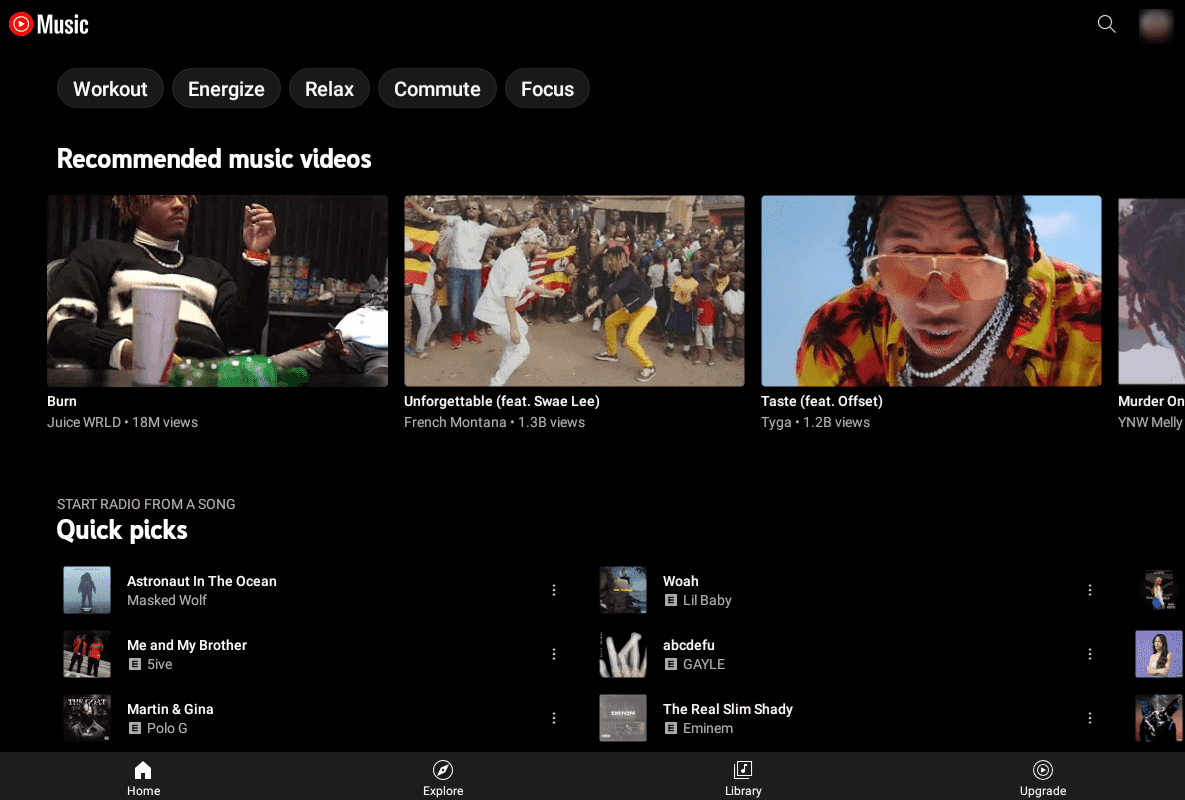
Task: Click the YouTube Music logo
Action: coord(49,24)
